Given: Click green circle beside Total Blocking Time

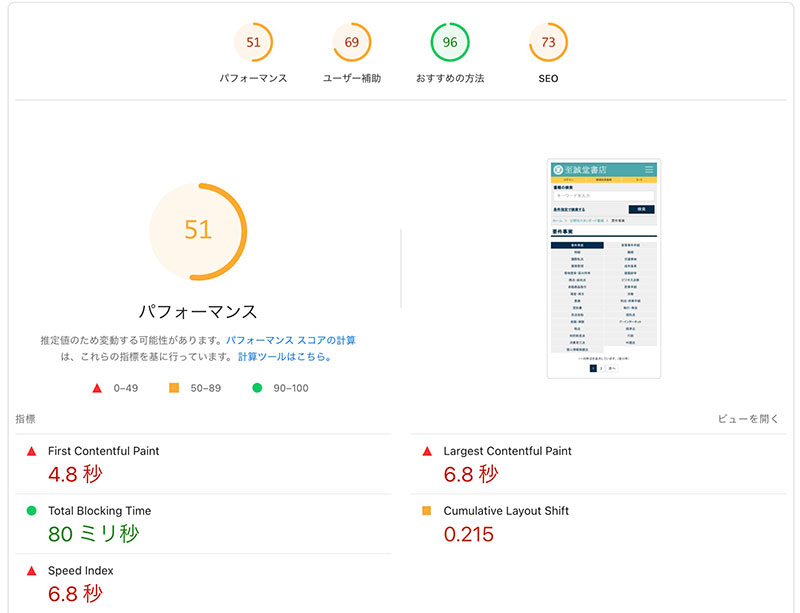Looking at the screenshot, I should (32, 510).
